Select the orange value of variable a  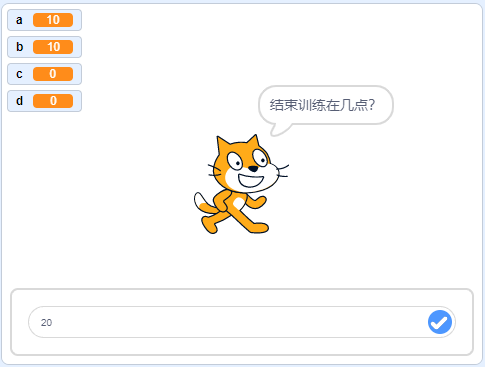[53, 20]
